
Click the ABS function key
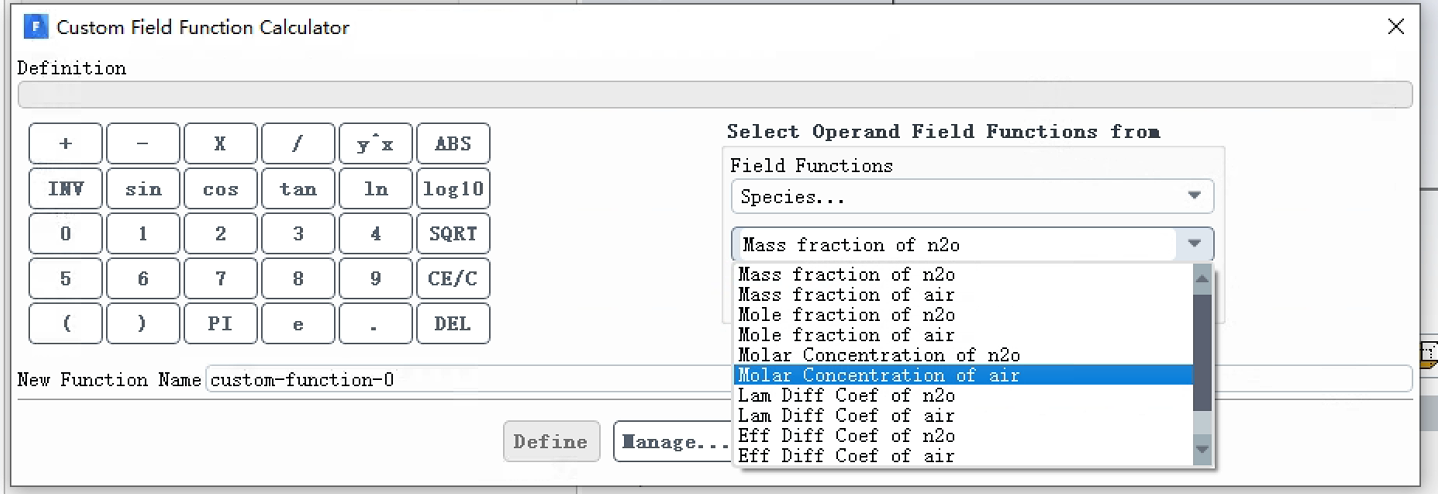point(453,144)
